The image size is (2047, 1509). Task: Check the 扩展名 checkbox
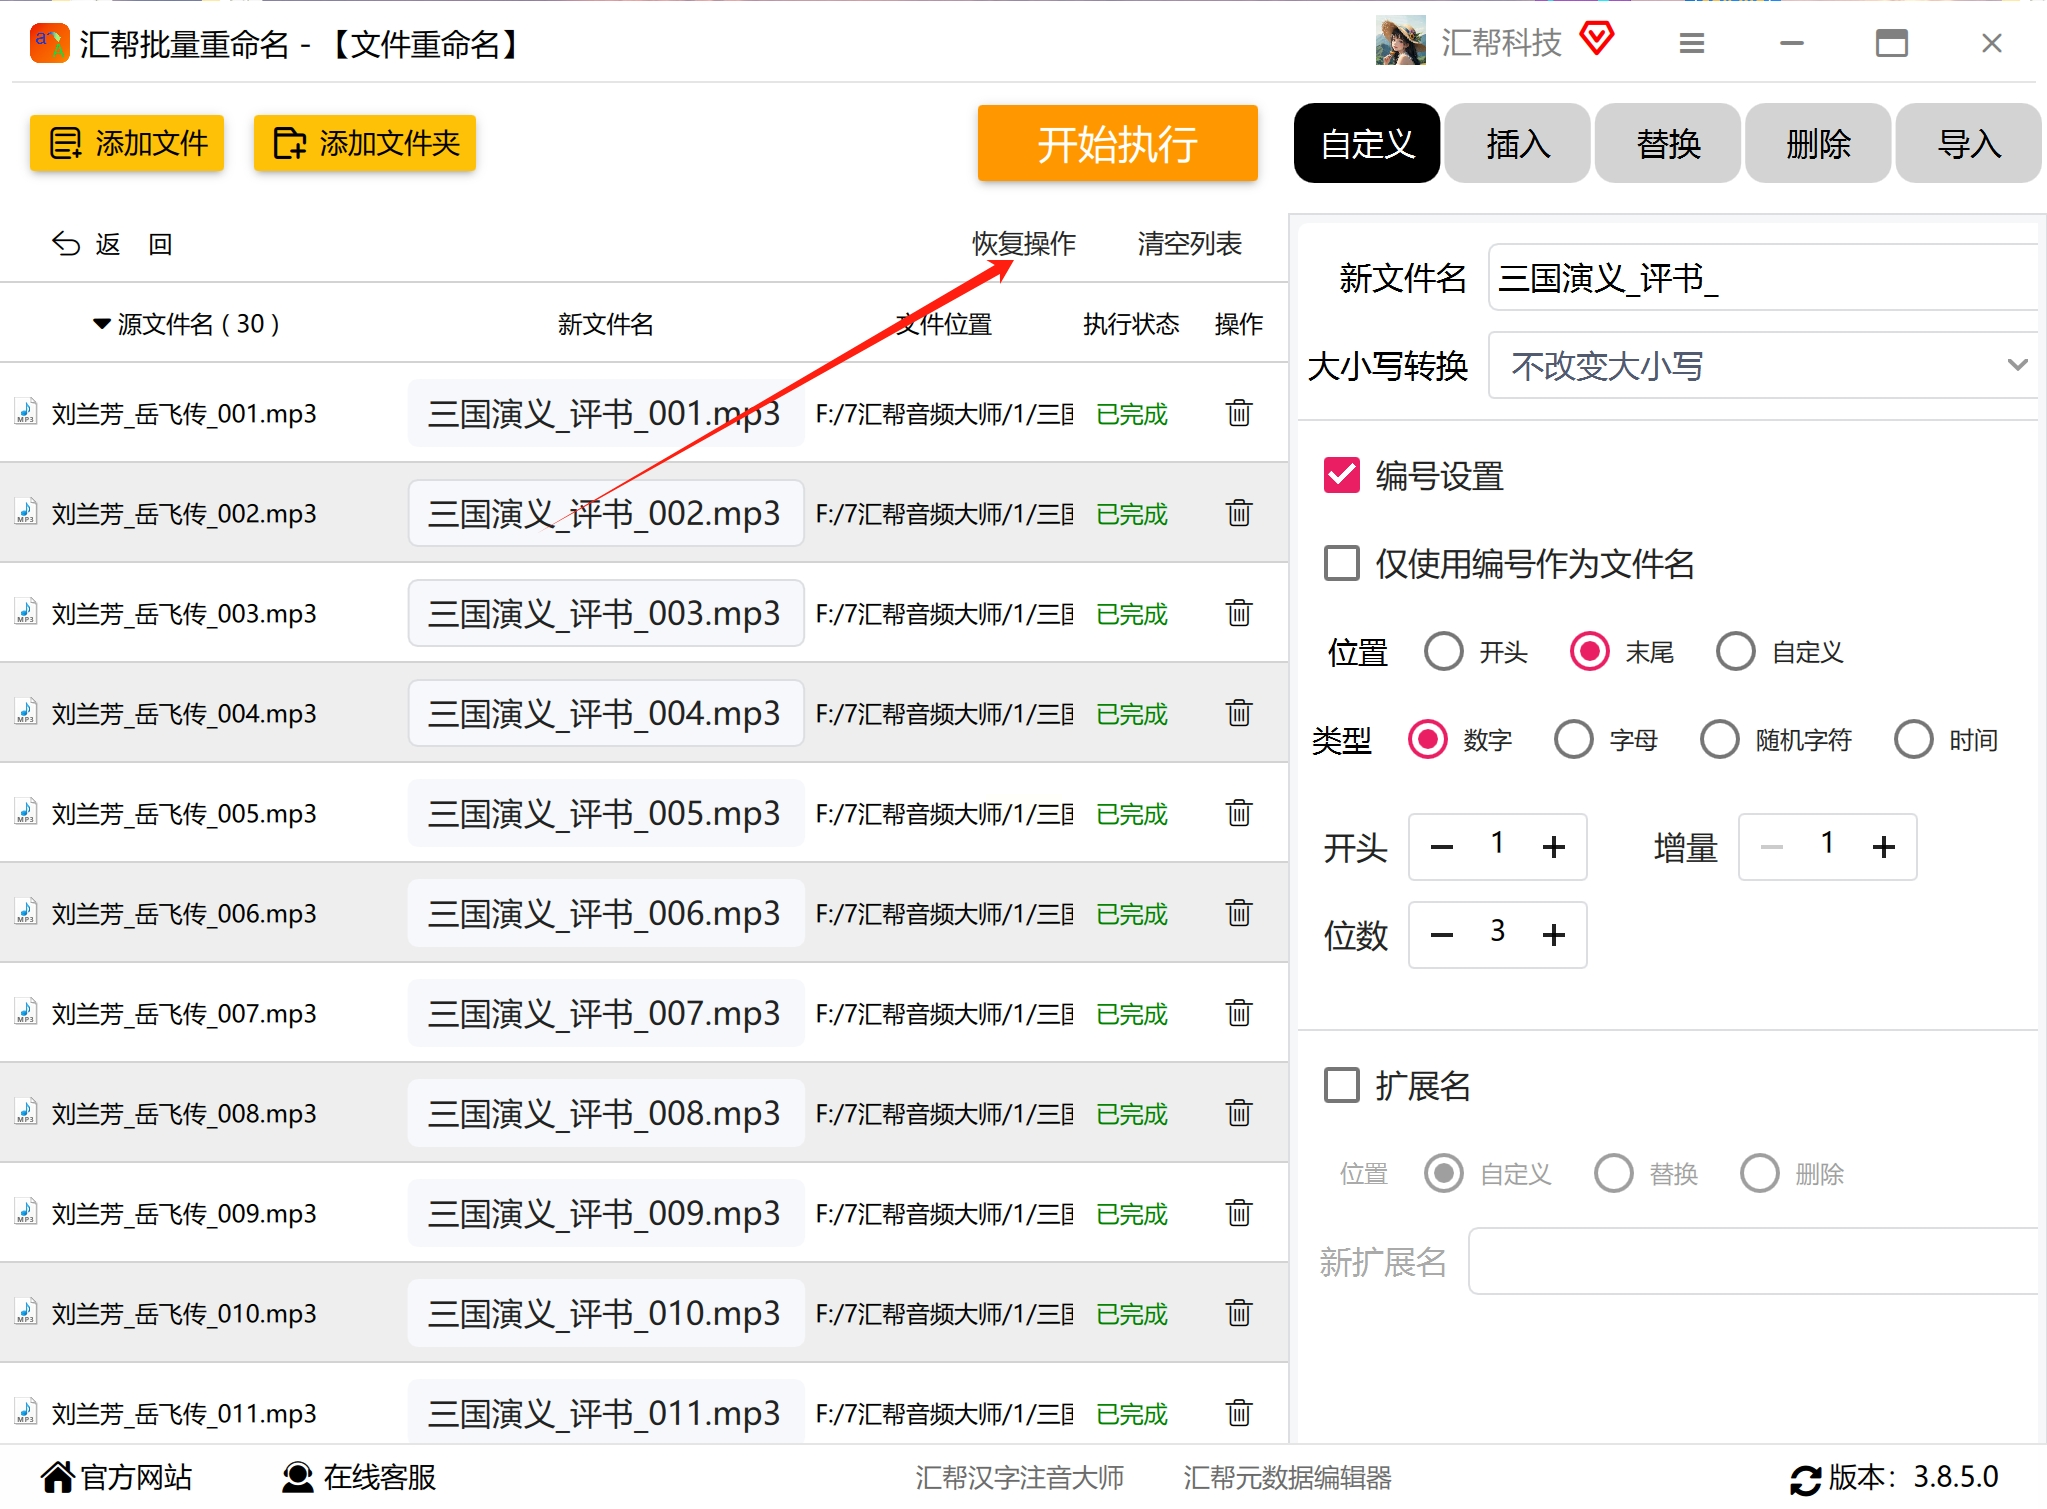coord(1341,1085)
